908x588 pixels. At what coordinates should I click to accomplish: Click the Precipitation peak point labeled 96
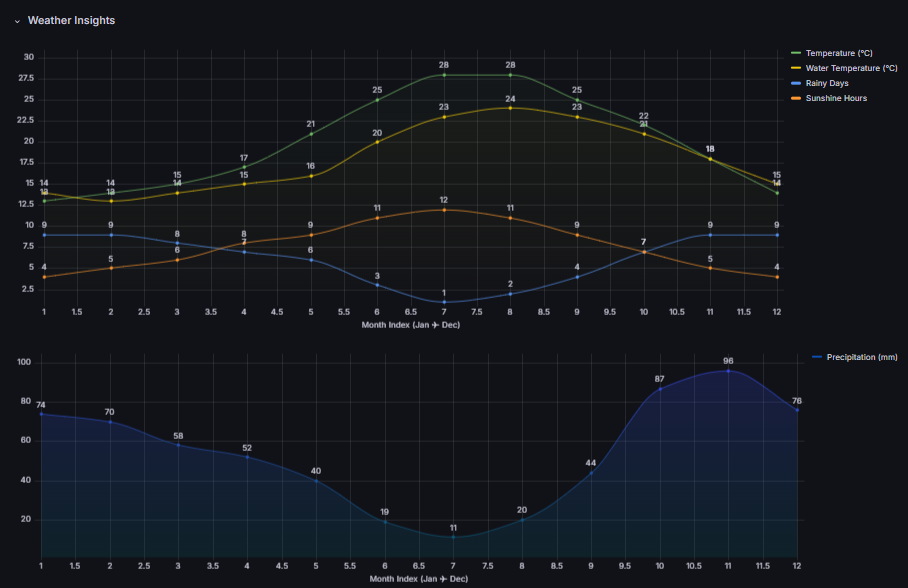click(728, 371)
